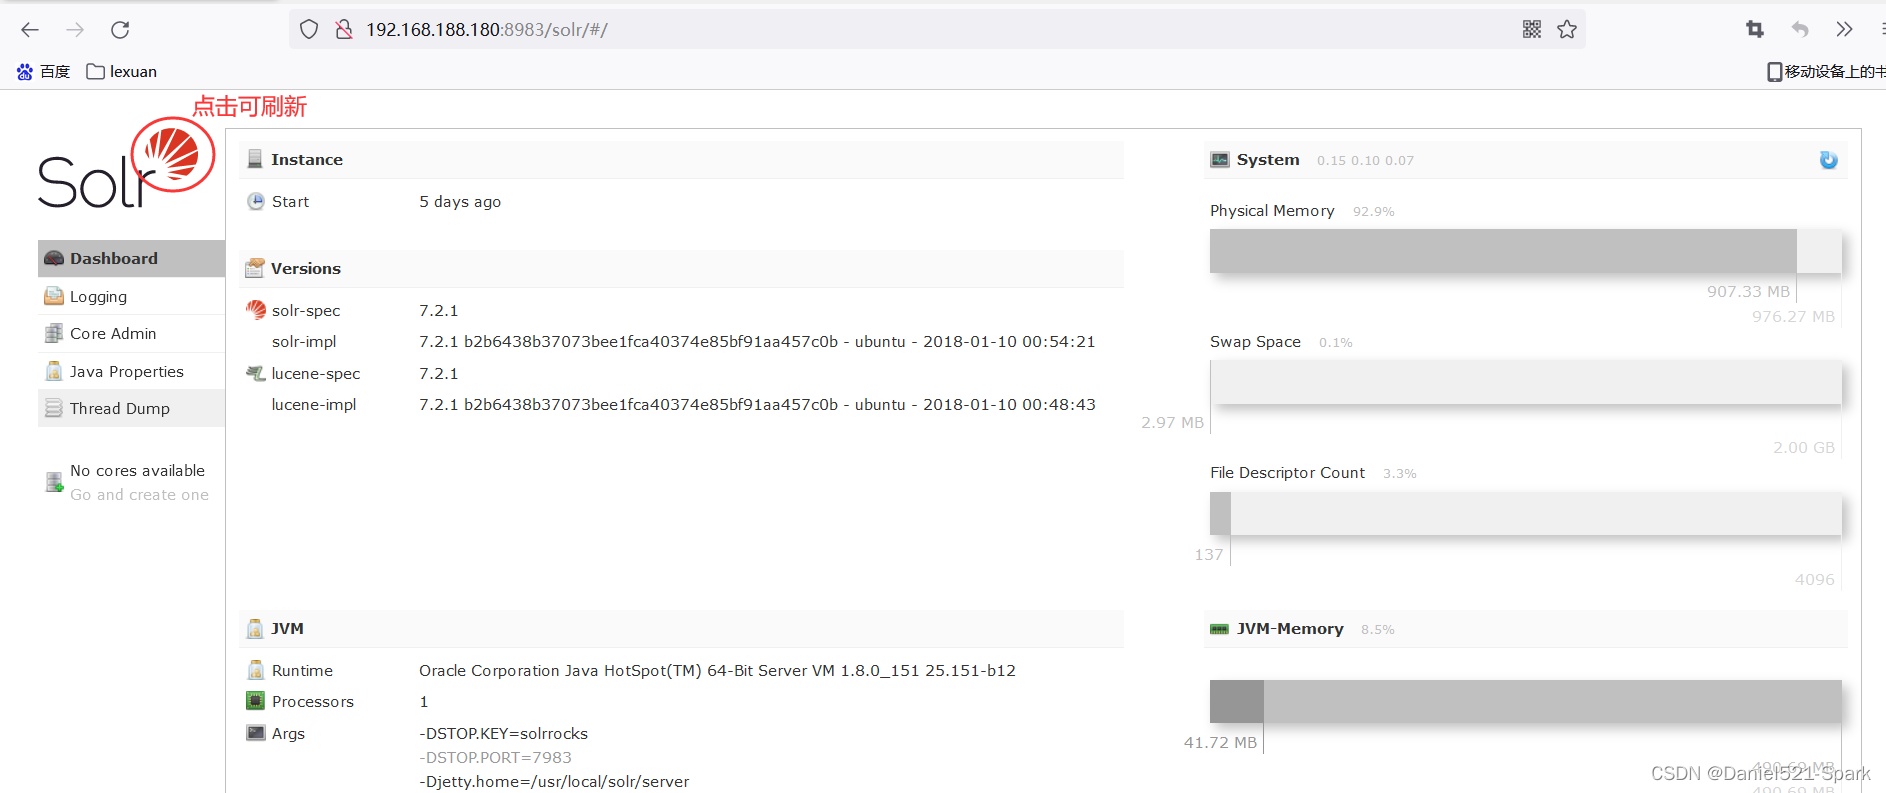Click the Instance server icon
This screenshot has width=1886, height=793.
[255, 159]
